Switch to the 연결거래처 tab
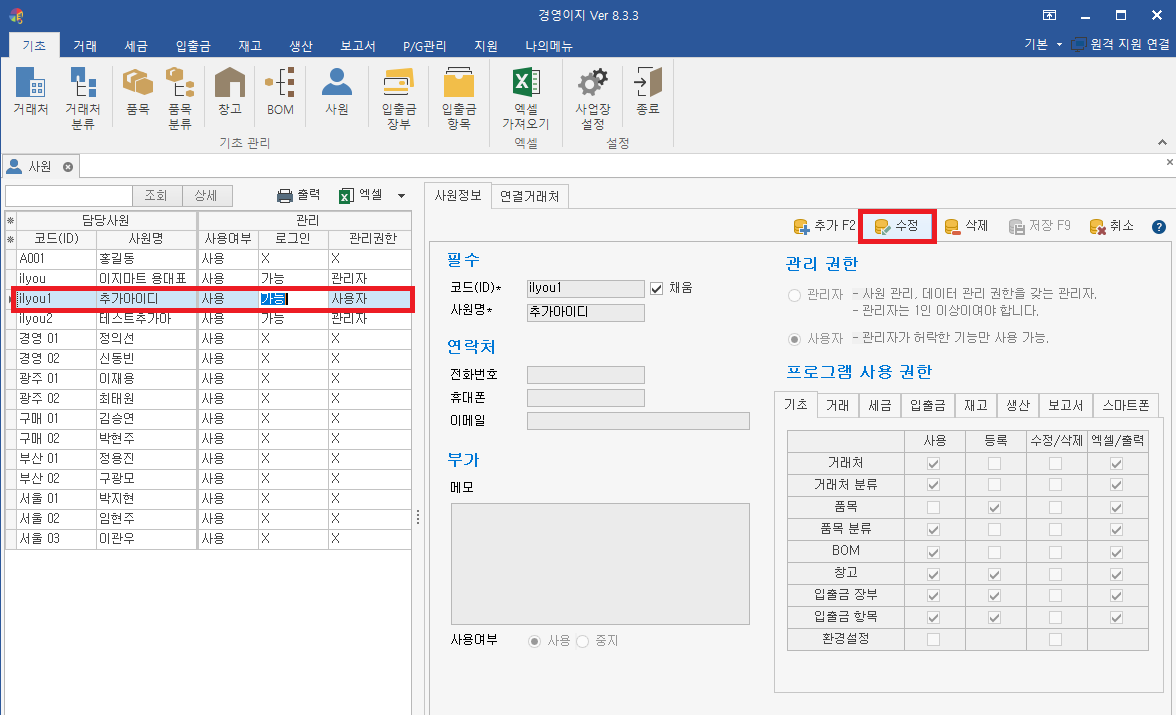The image size is (1176, 715). coord(530,195)
